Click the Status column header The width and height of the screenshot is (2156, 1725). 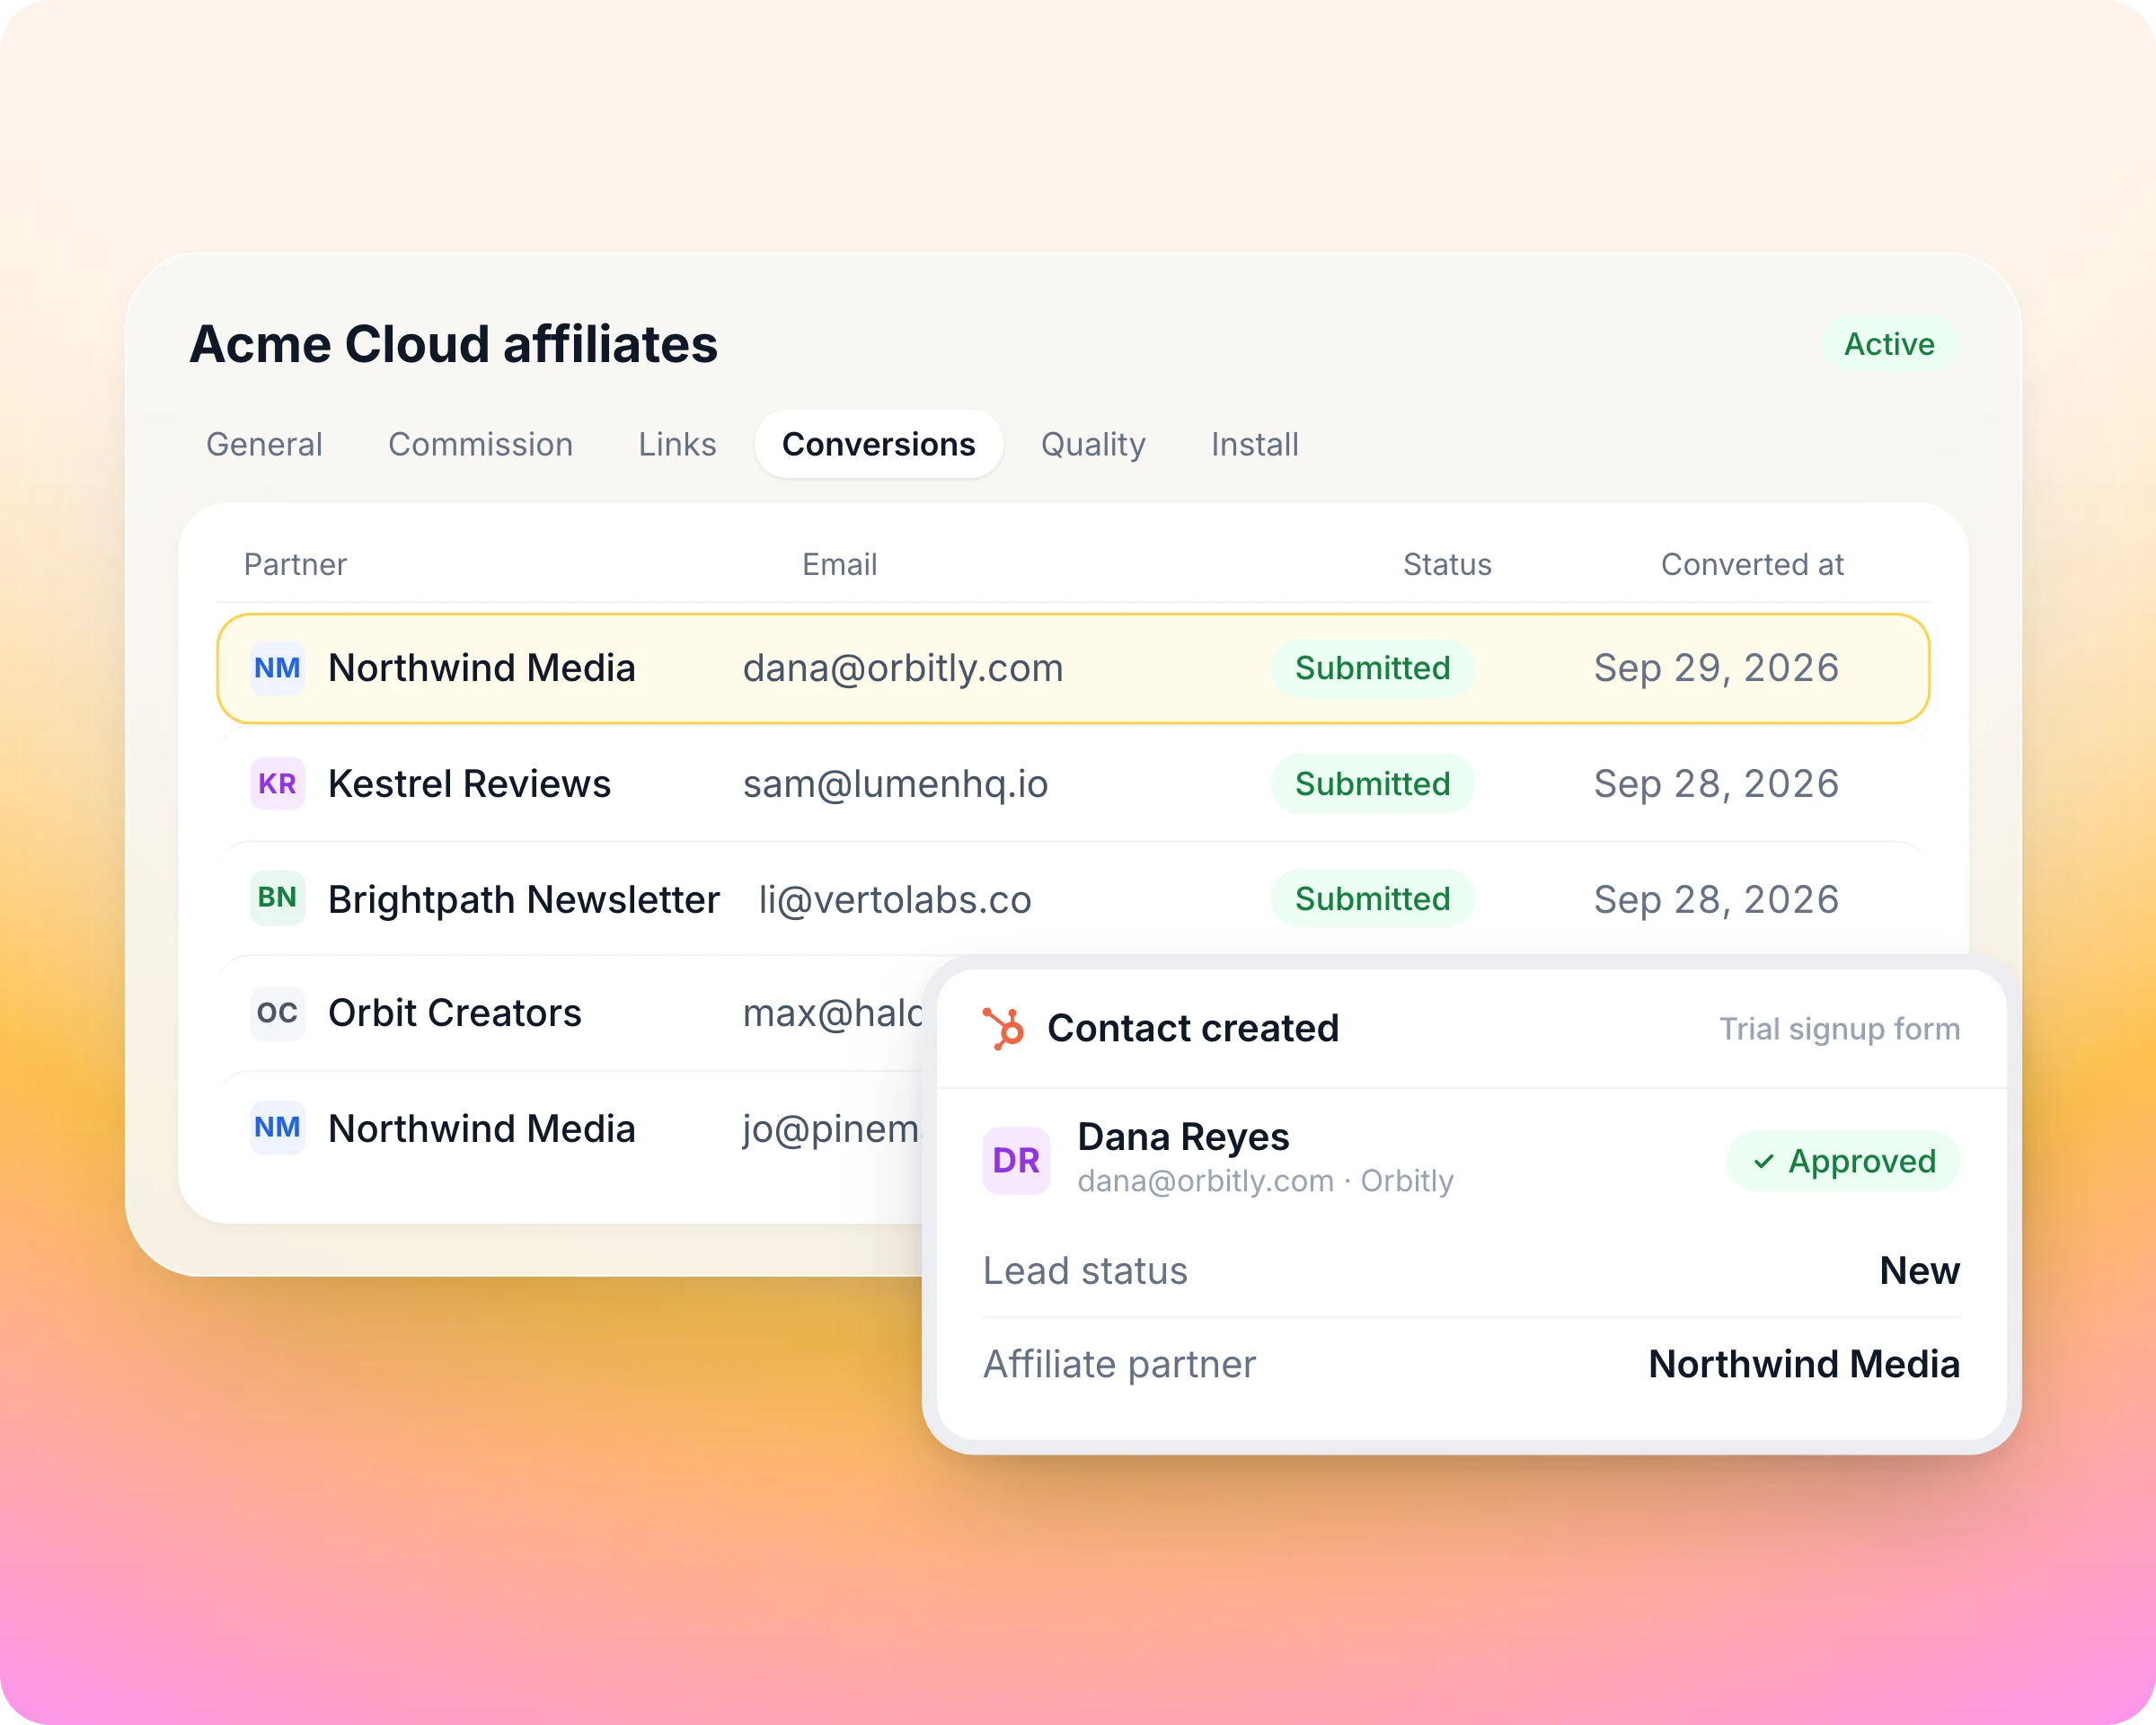pyautogui.click(x=1446, y=564)
